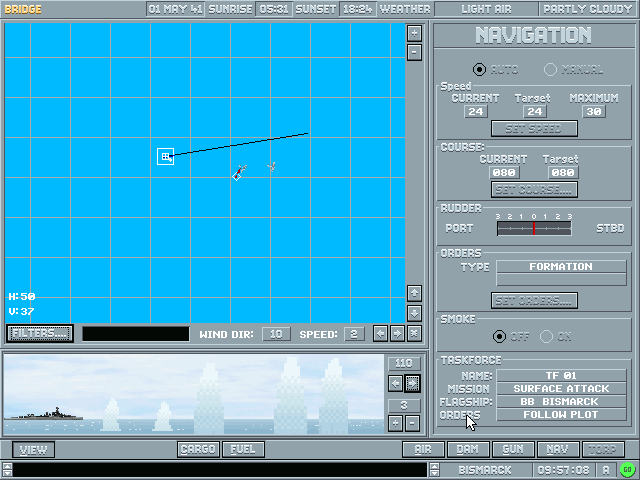Click the FOLLOW PLOT orders field
Viewport: 640px width, 480px height.
tap(561, 415)
